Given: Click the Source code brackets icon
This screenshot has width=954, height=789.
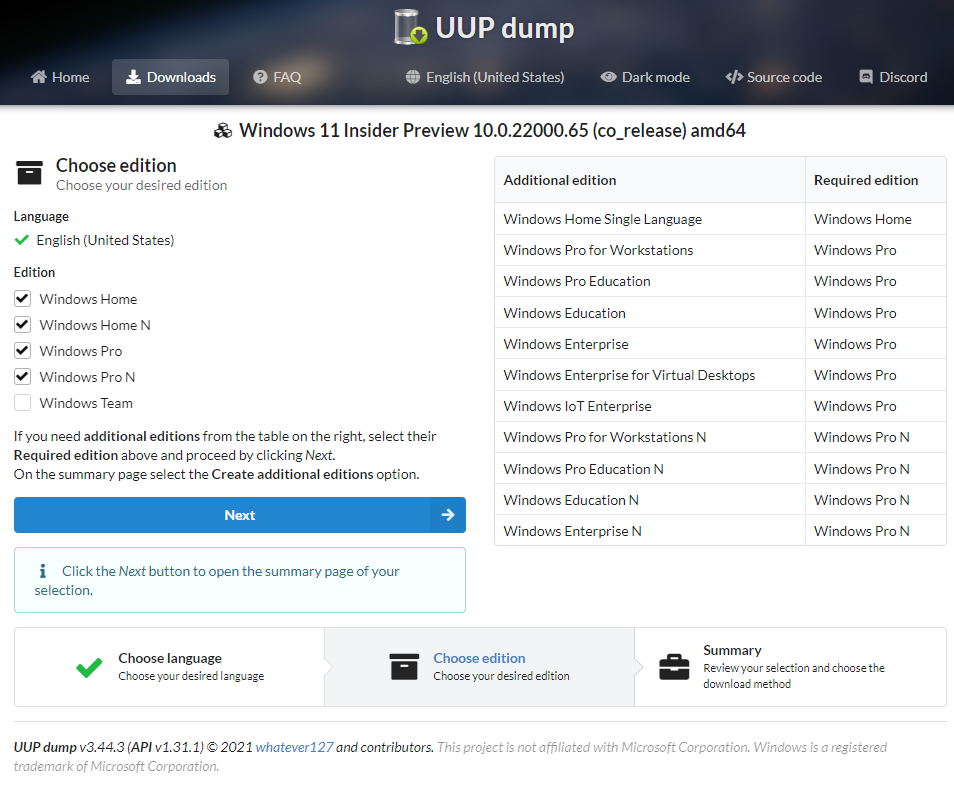Looking at the screenshot, I should tap(734, 77).
